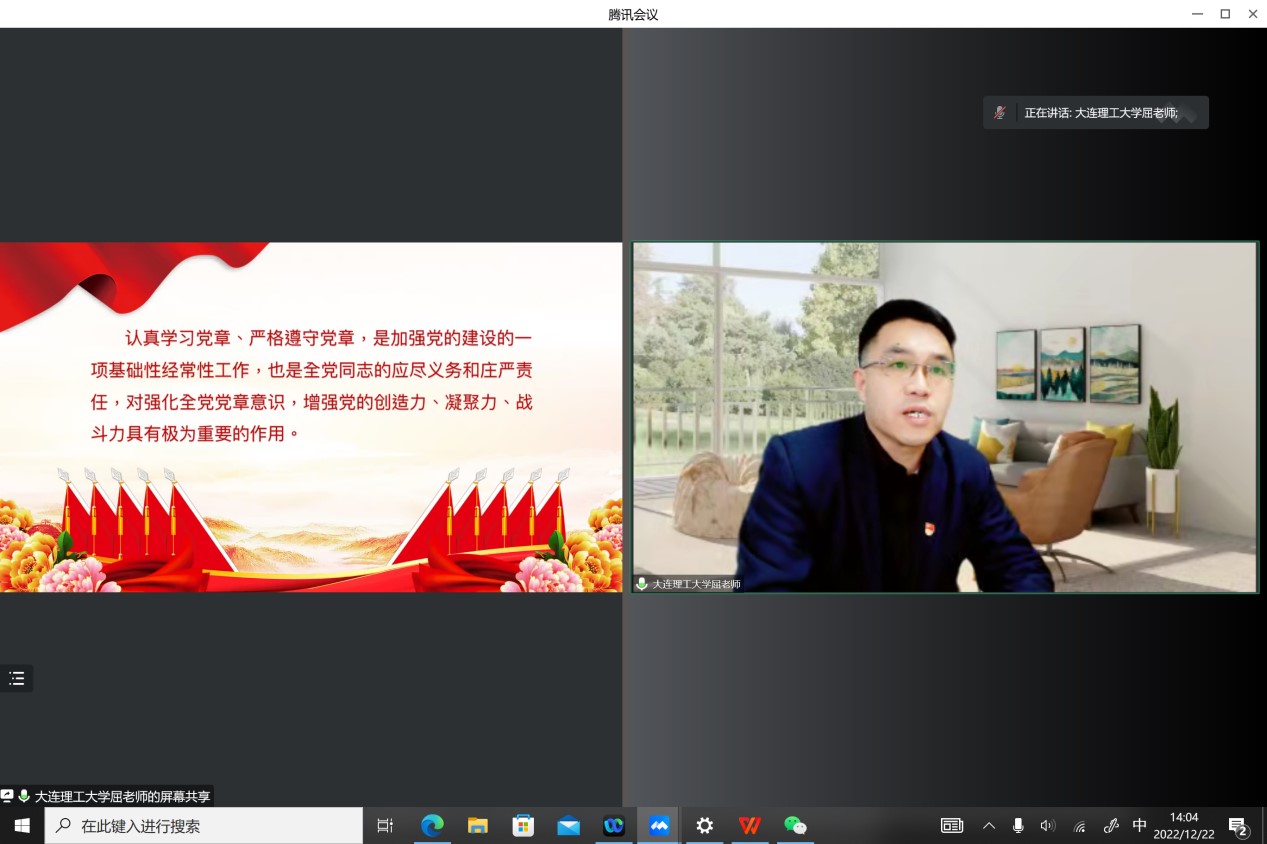Click the speaker's video thumbnail
Screen dimensions: 1267x844
[x=945, y=417]
